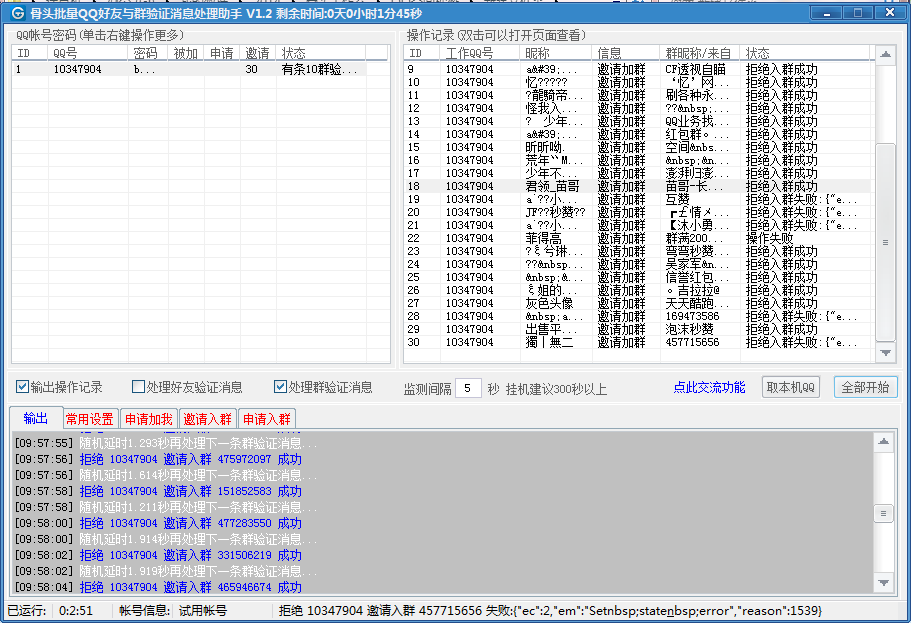Click the 全部开始 button
This screenshot has width=911, height=623.
click(866, 387)
